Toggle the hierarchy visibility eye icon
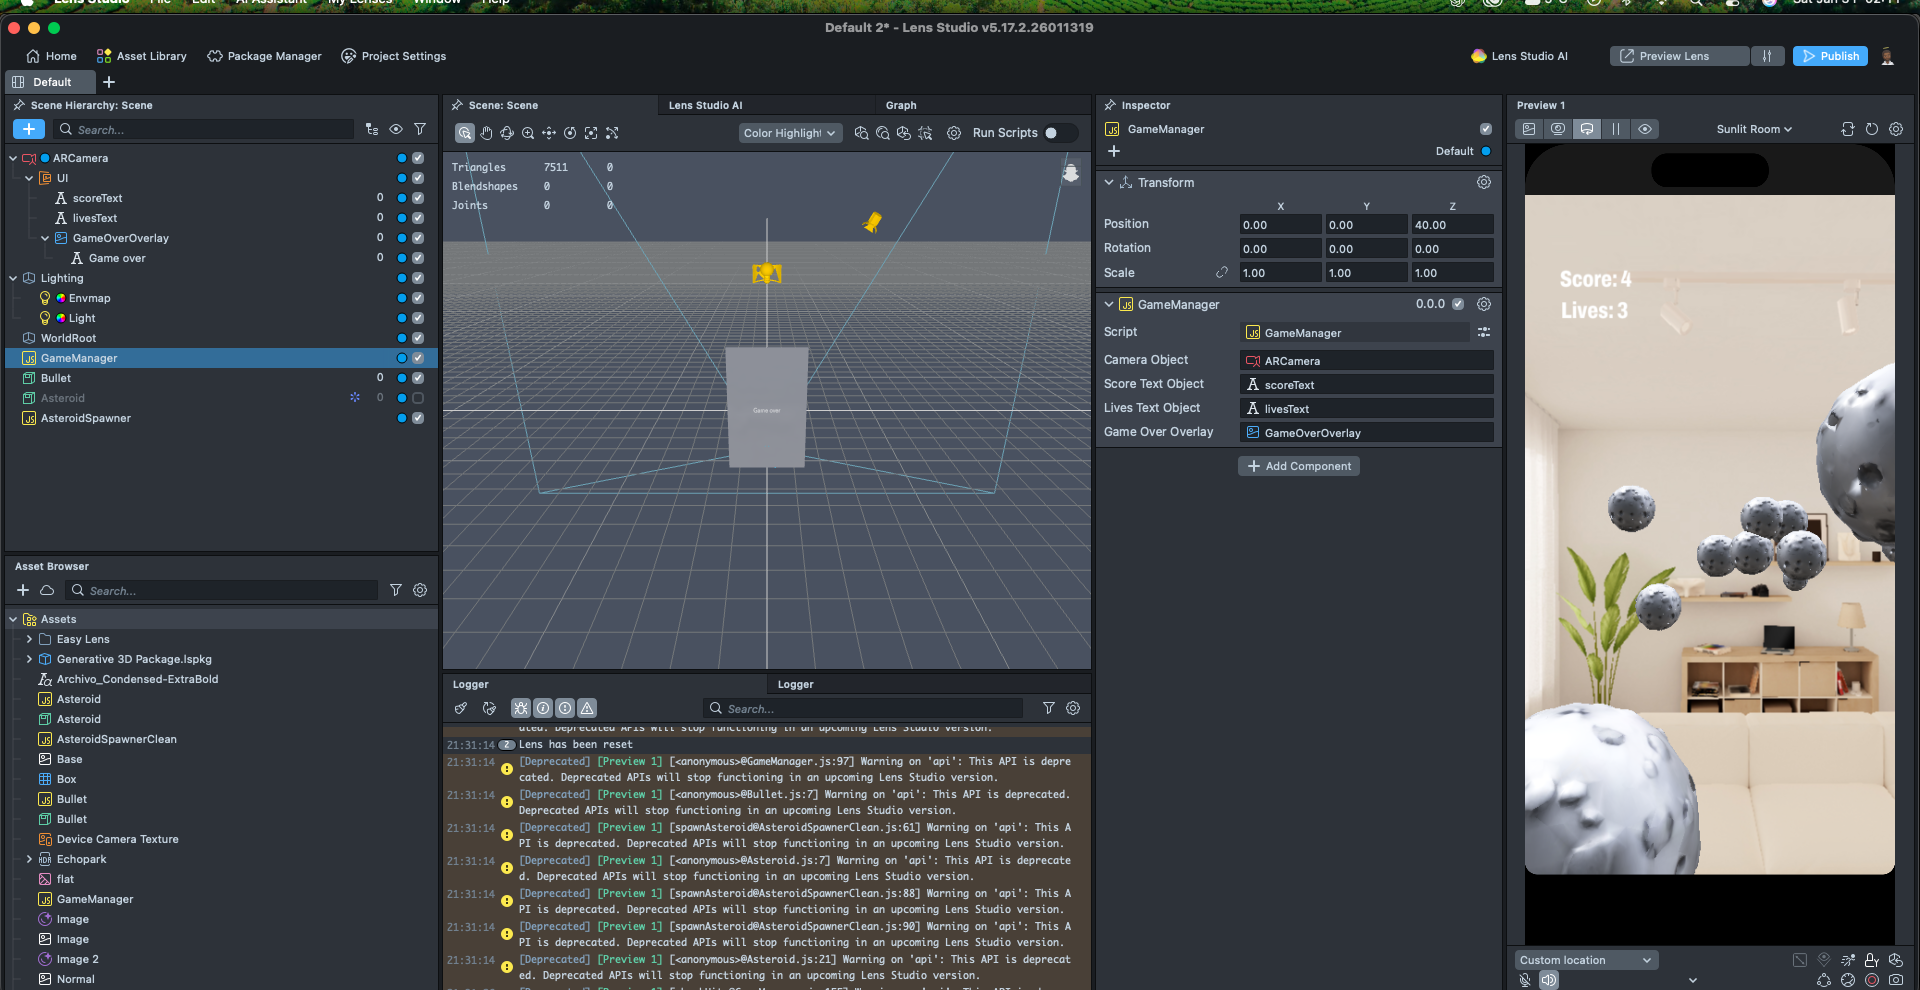The height and width of the screenshot is (990, 1920). click(396, 129)
